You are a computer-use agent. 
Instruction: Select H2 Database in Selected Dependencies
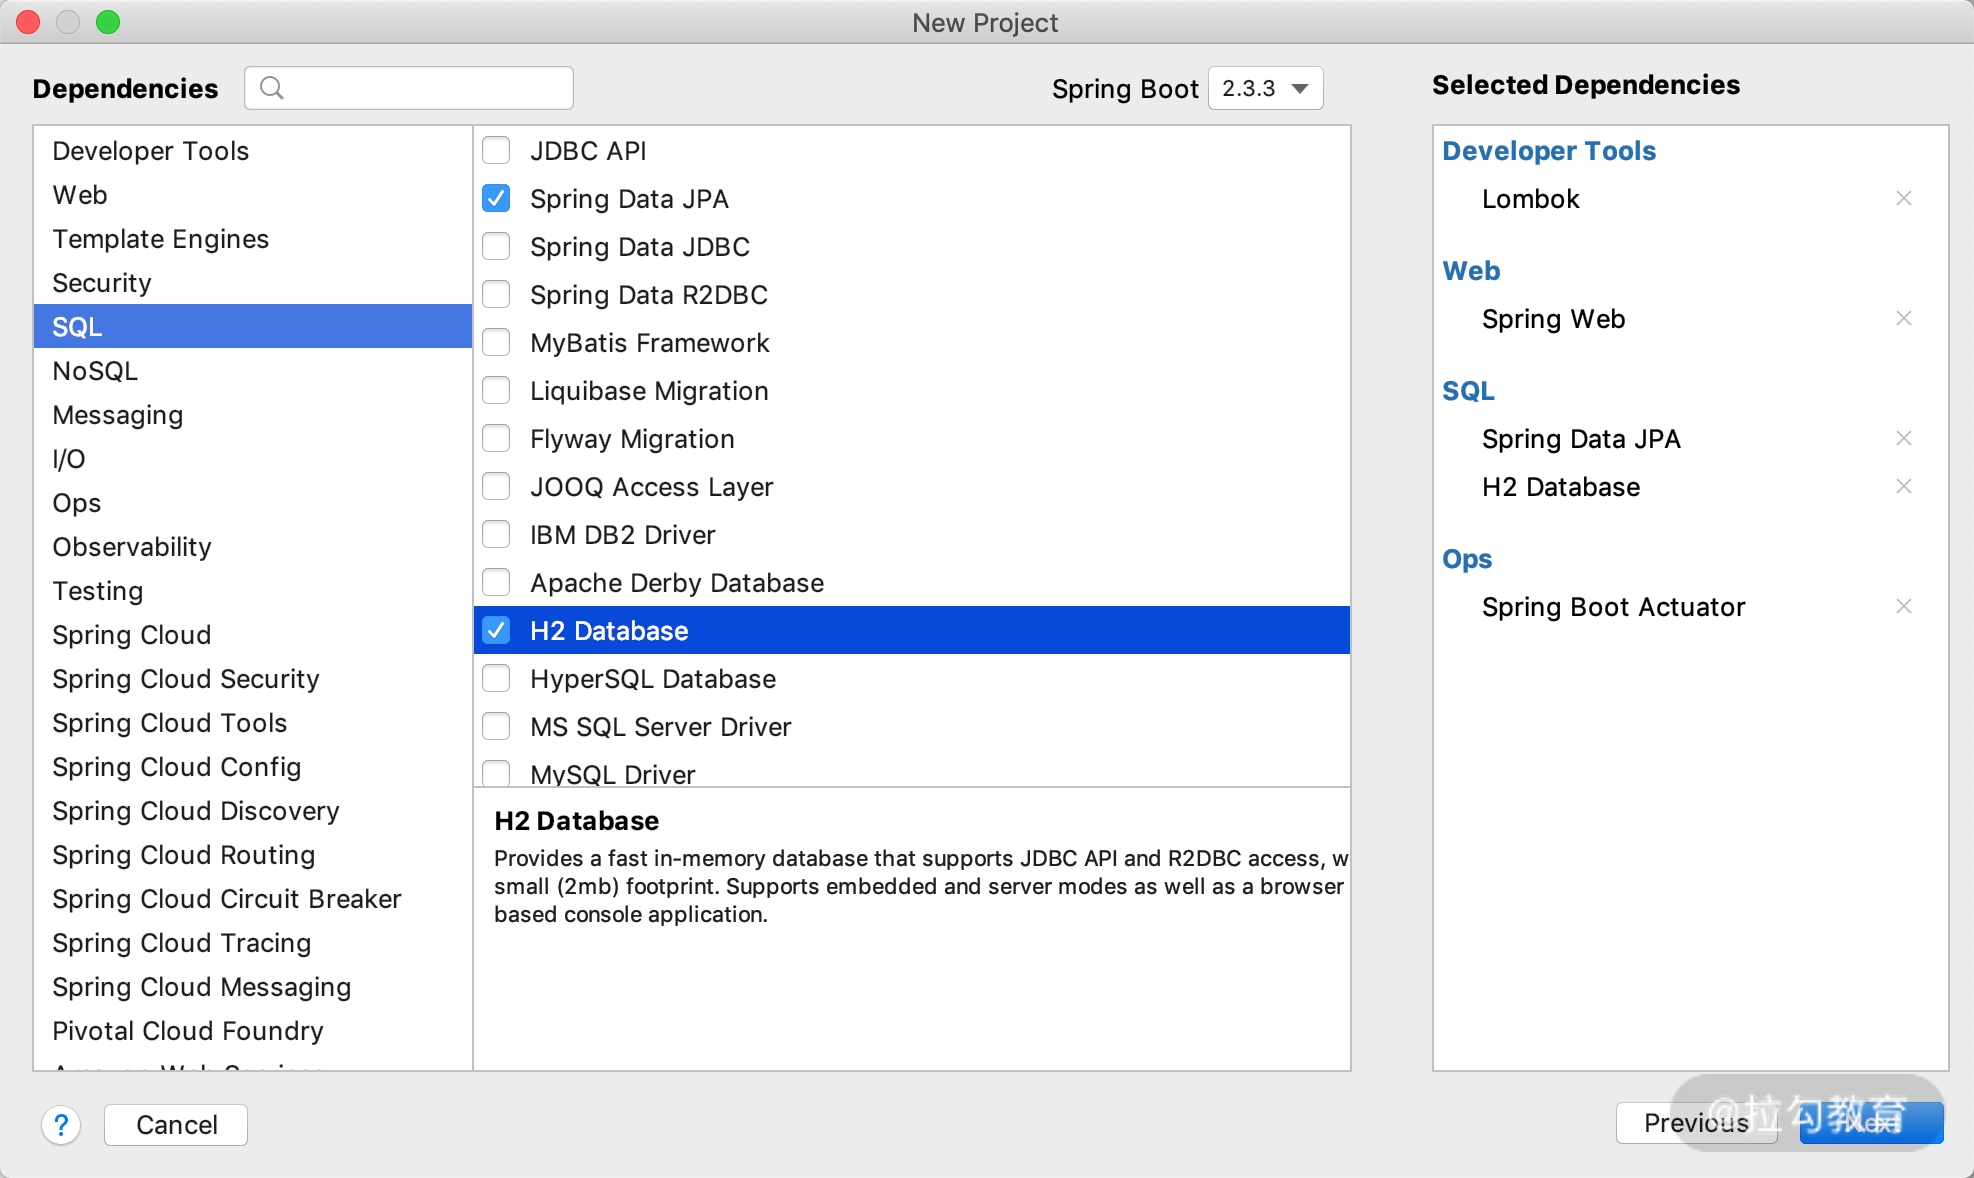1561,487
